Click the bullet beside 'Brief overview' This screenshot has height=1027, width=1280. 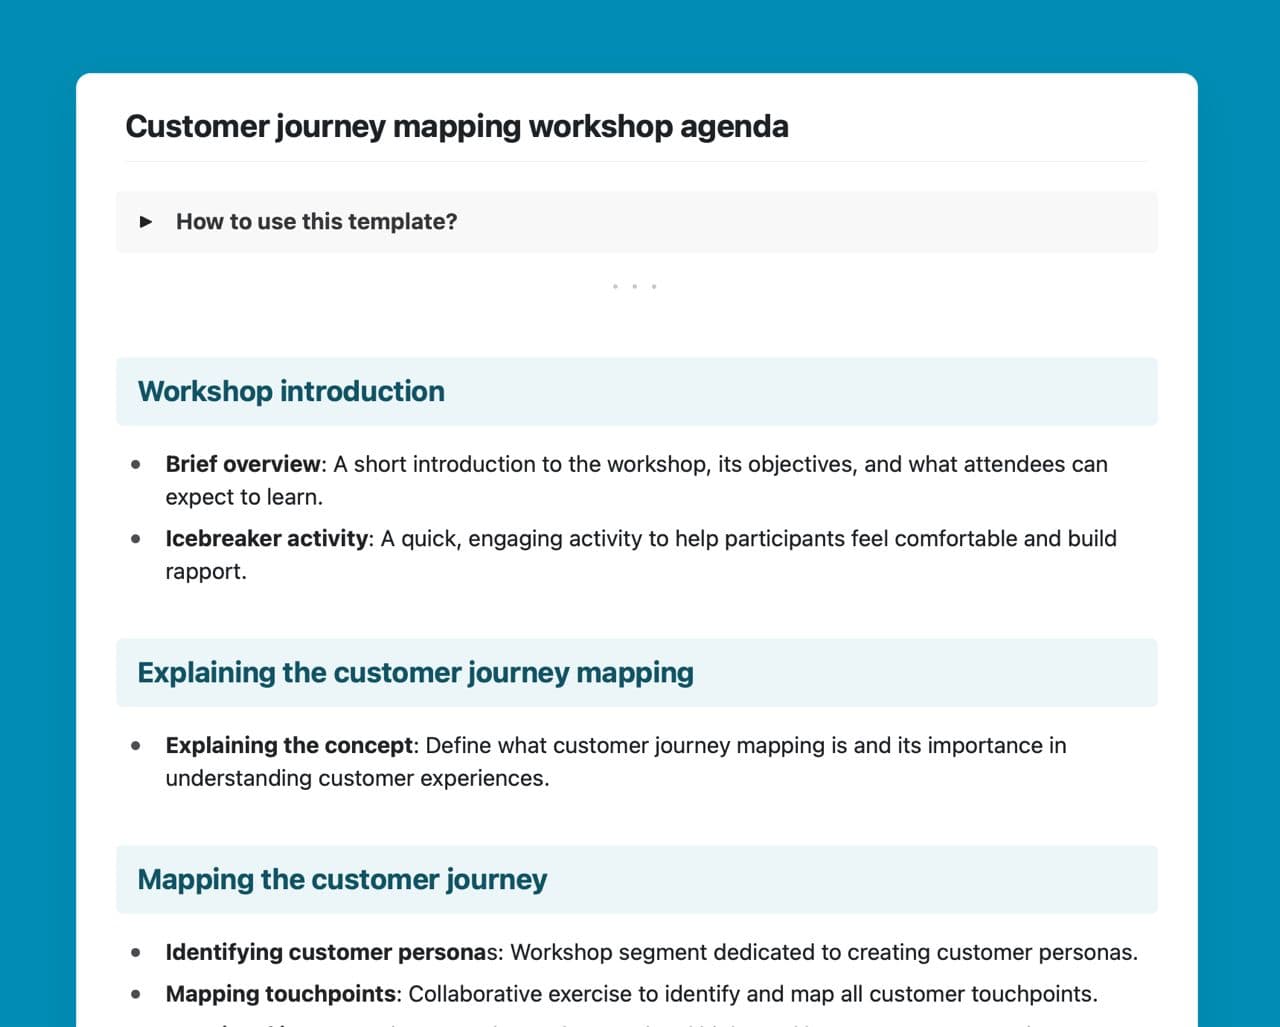[x=136, y=464]
